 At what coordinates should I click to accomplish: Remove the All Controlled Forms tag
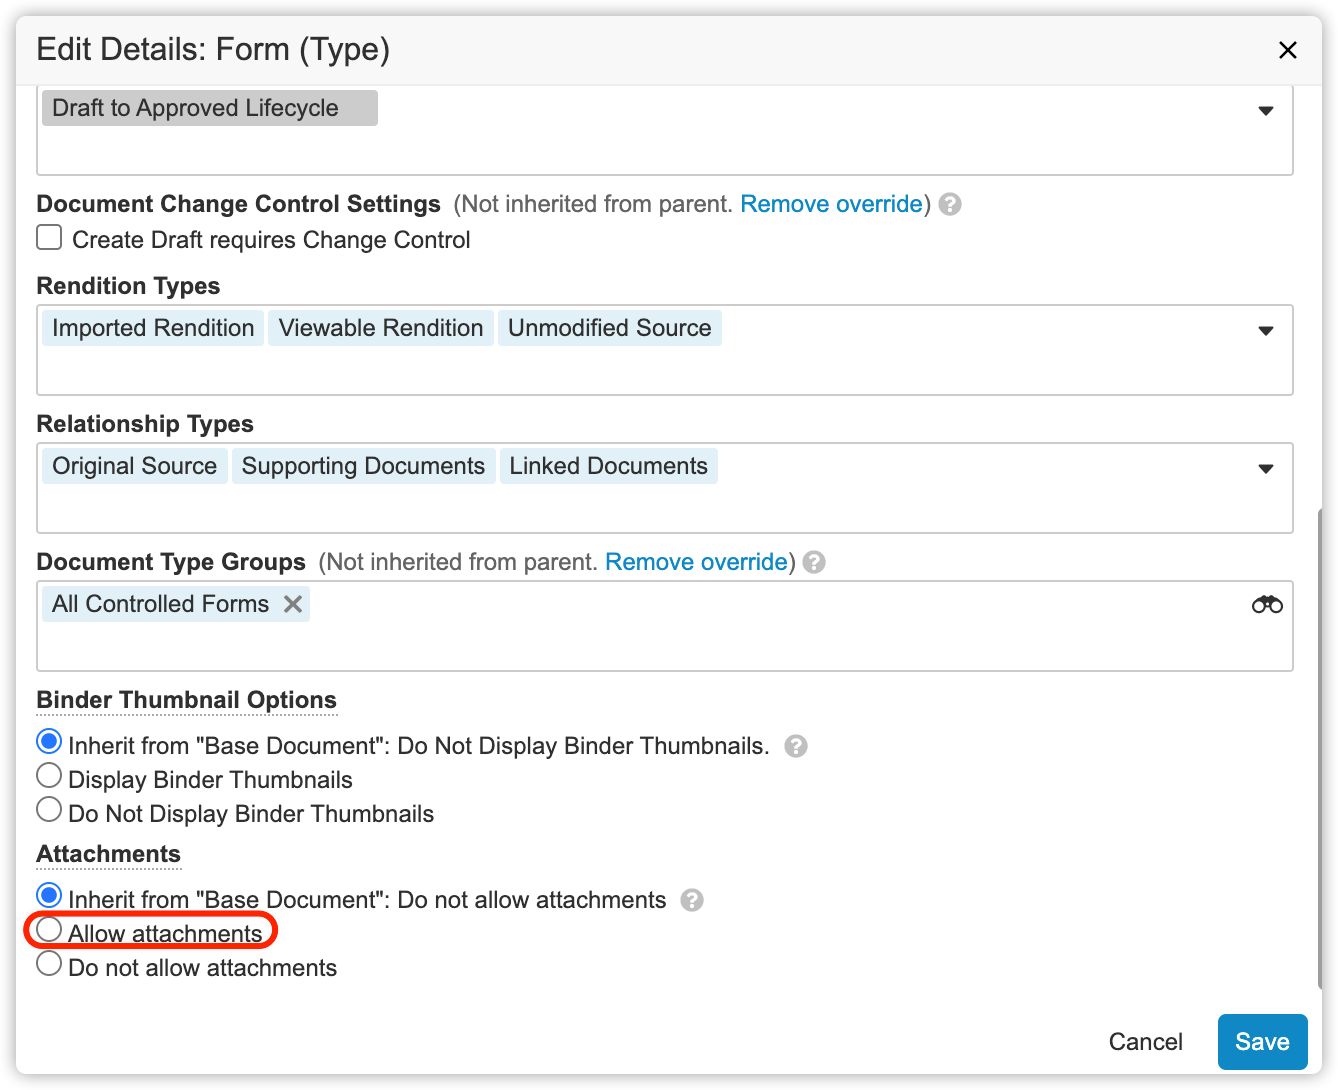point(293,604)
